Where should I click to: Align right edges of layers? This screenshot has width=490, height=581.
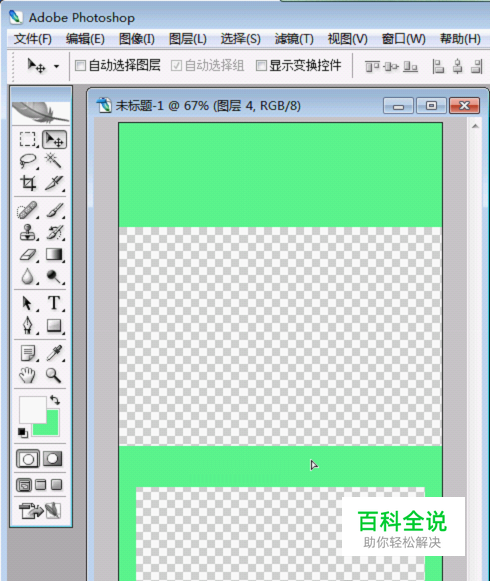pos(477,67)
